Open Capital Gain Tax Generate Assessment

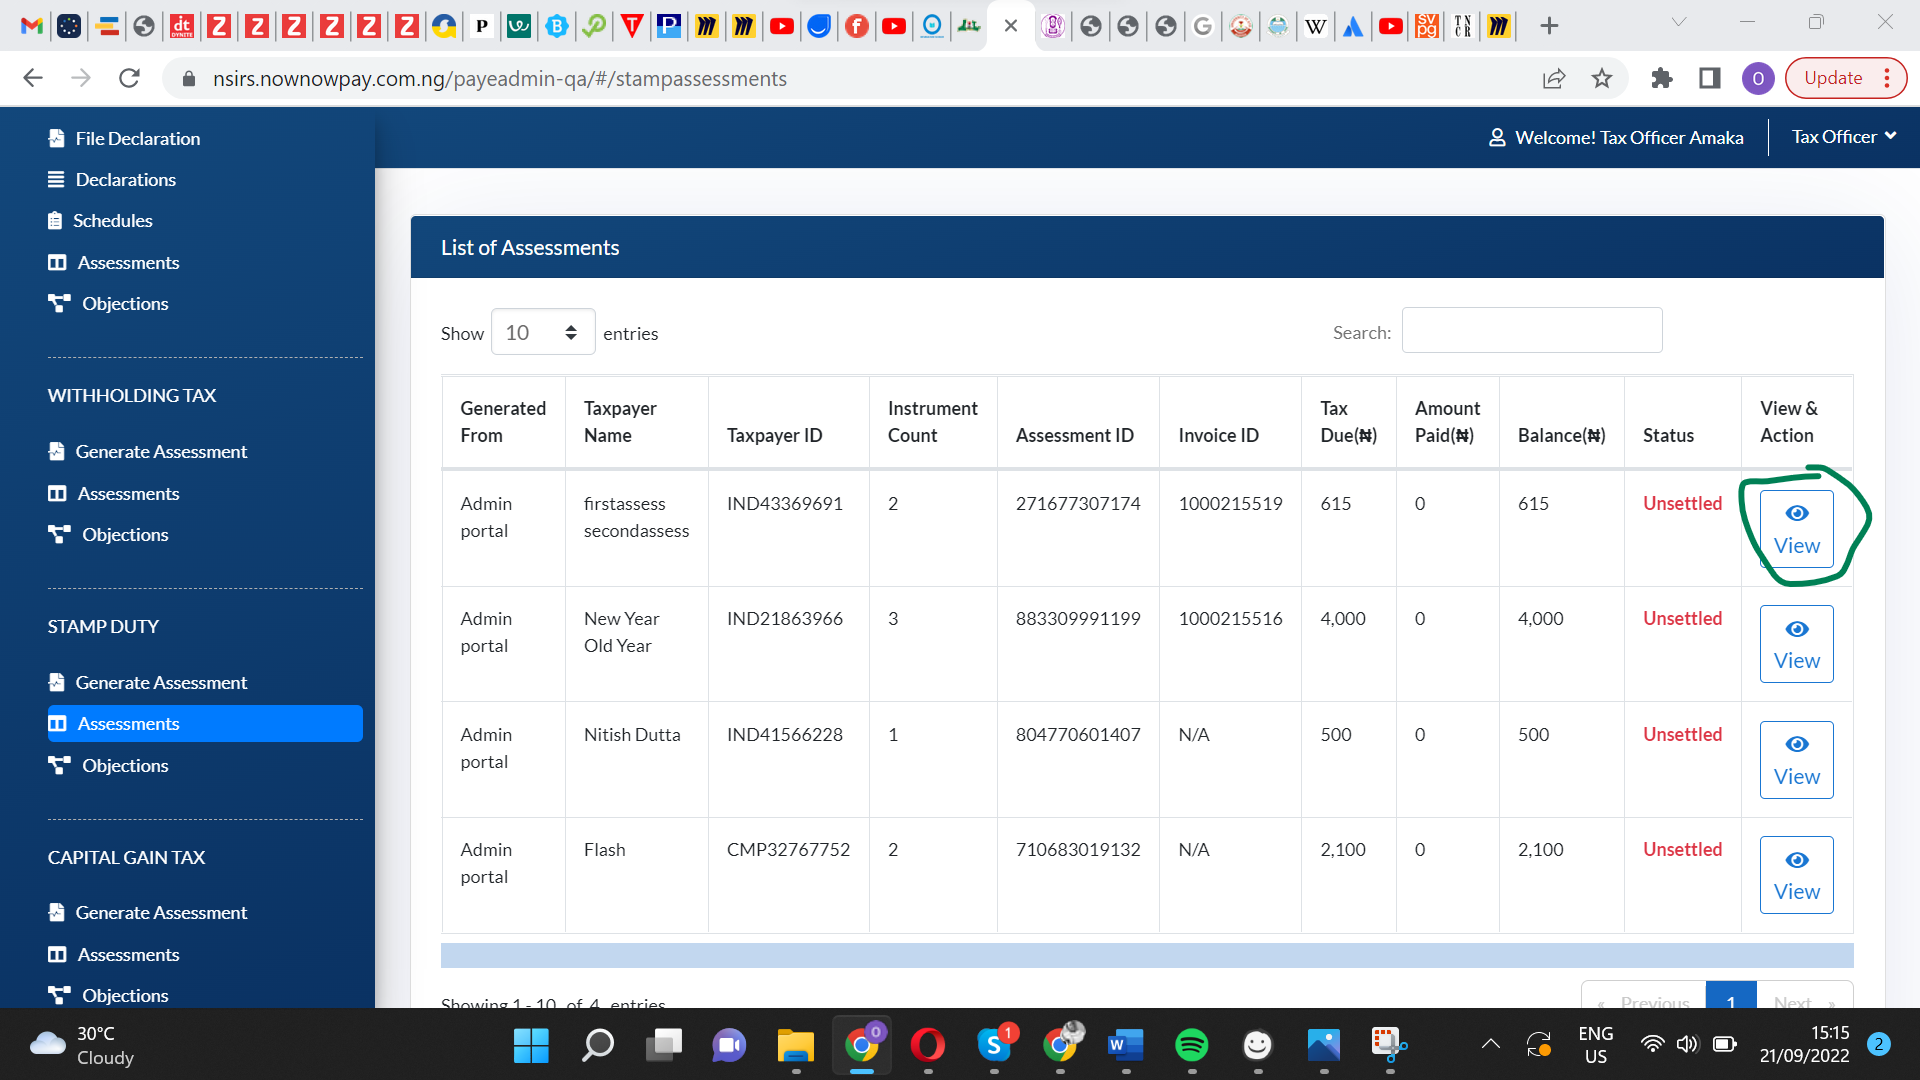(x=147, y=912)
